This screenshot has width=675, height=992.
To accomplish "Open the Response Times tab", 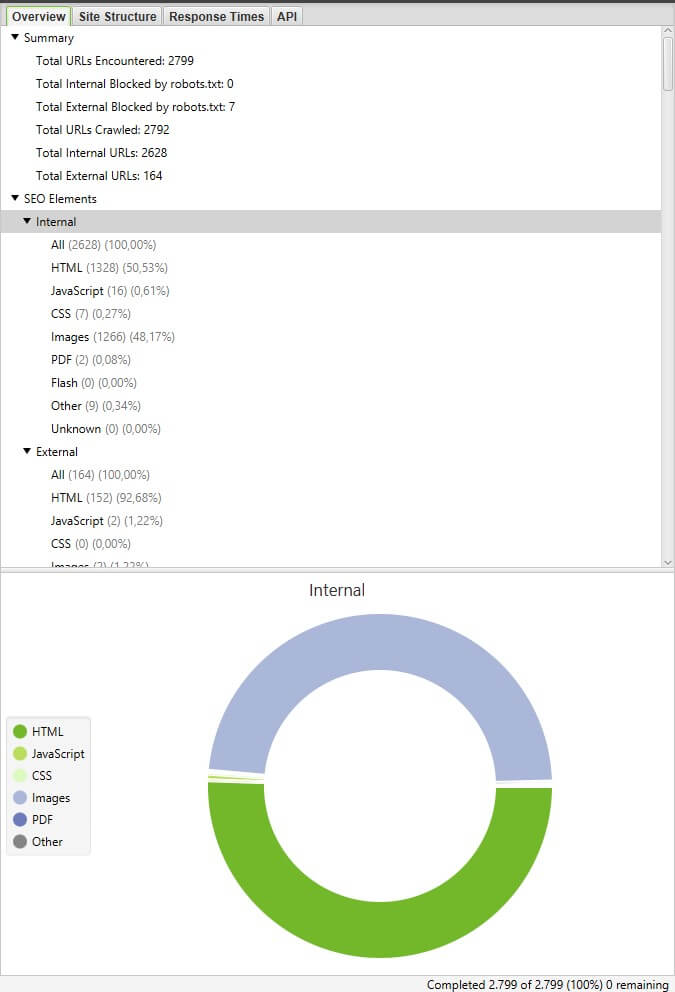I will coord(216,16).
